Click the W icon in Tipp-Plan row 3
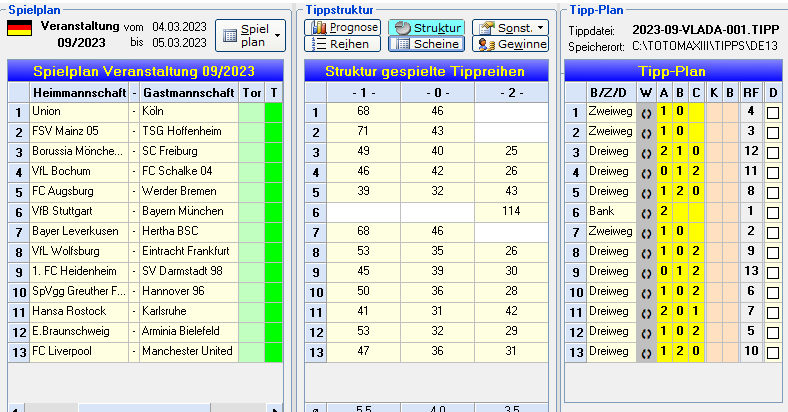The width and height of the screenshot is (788, 412). point(646,152)
